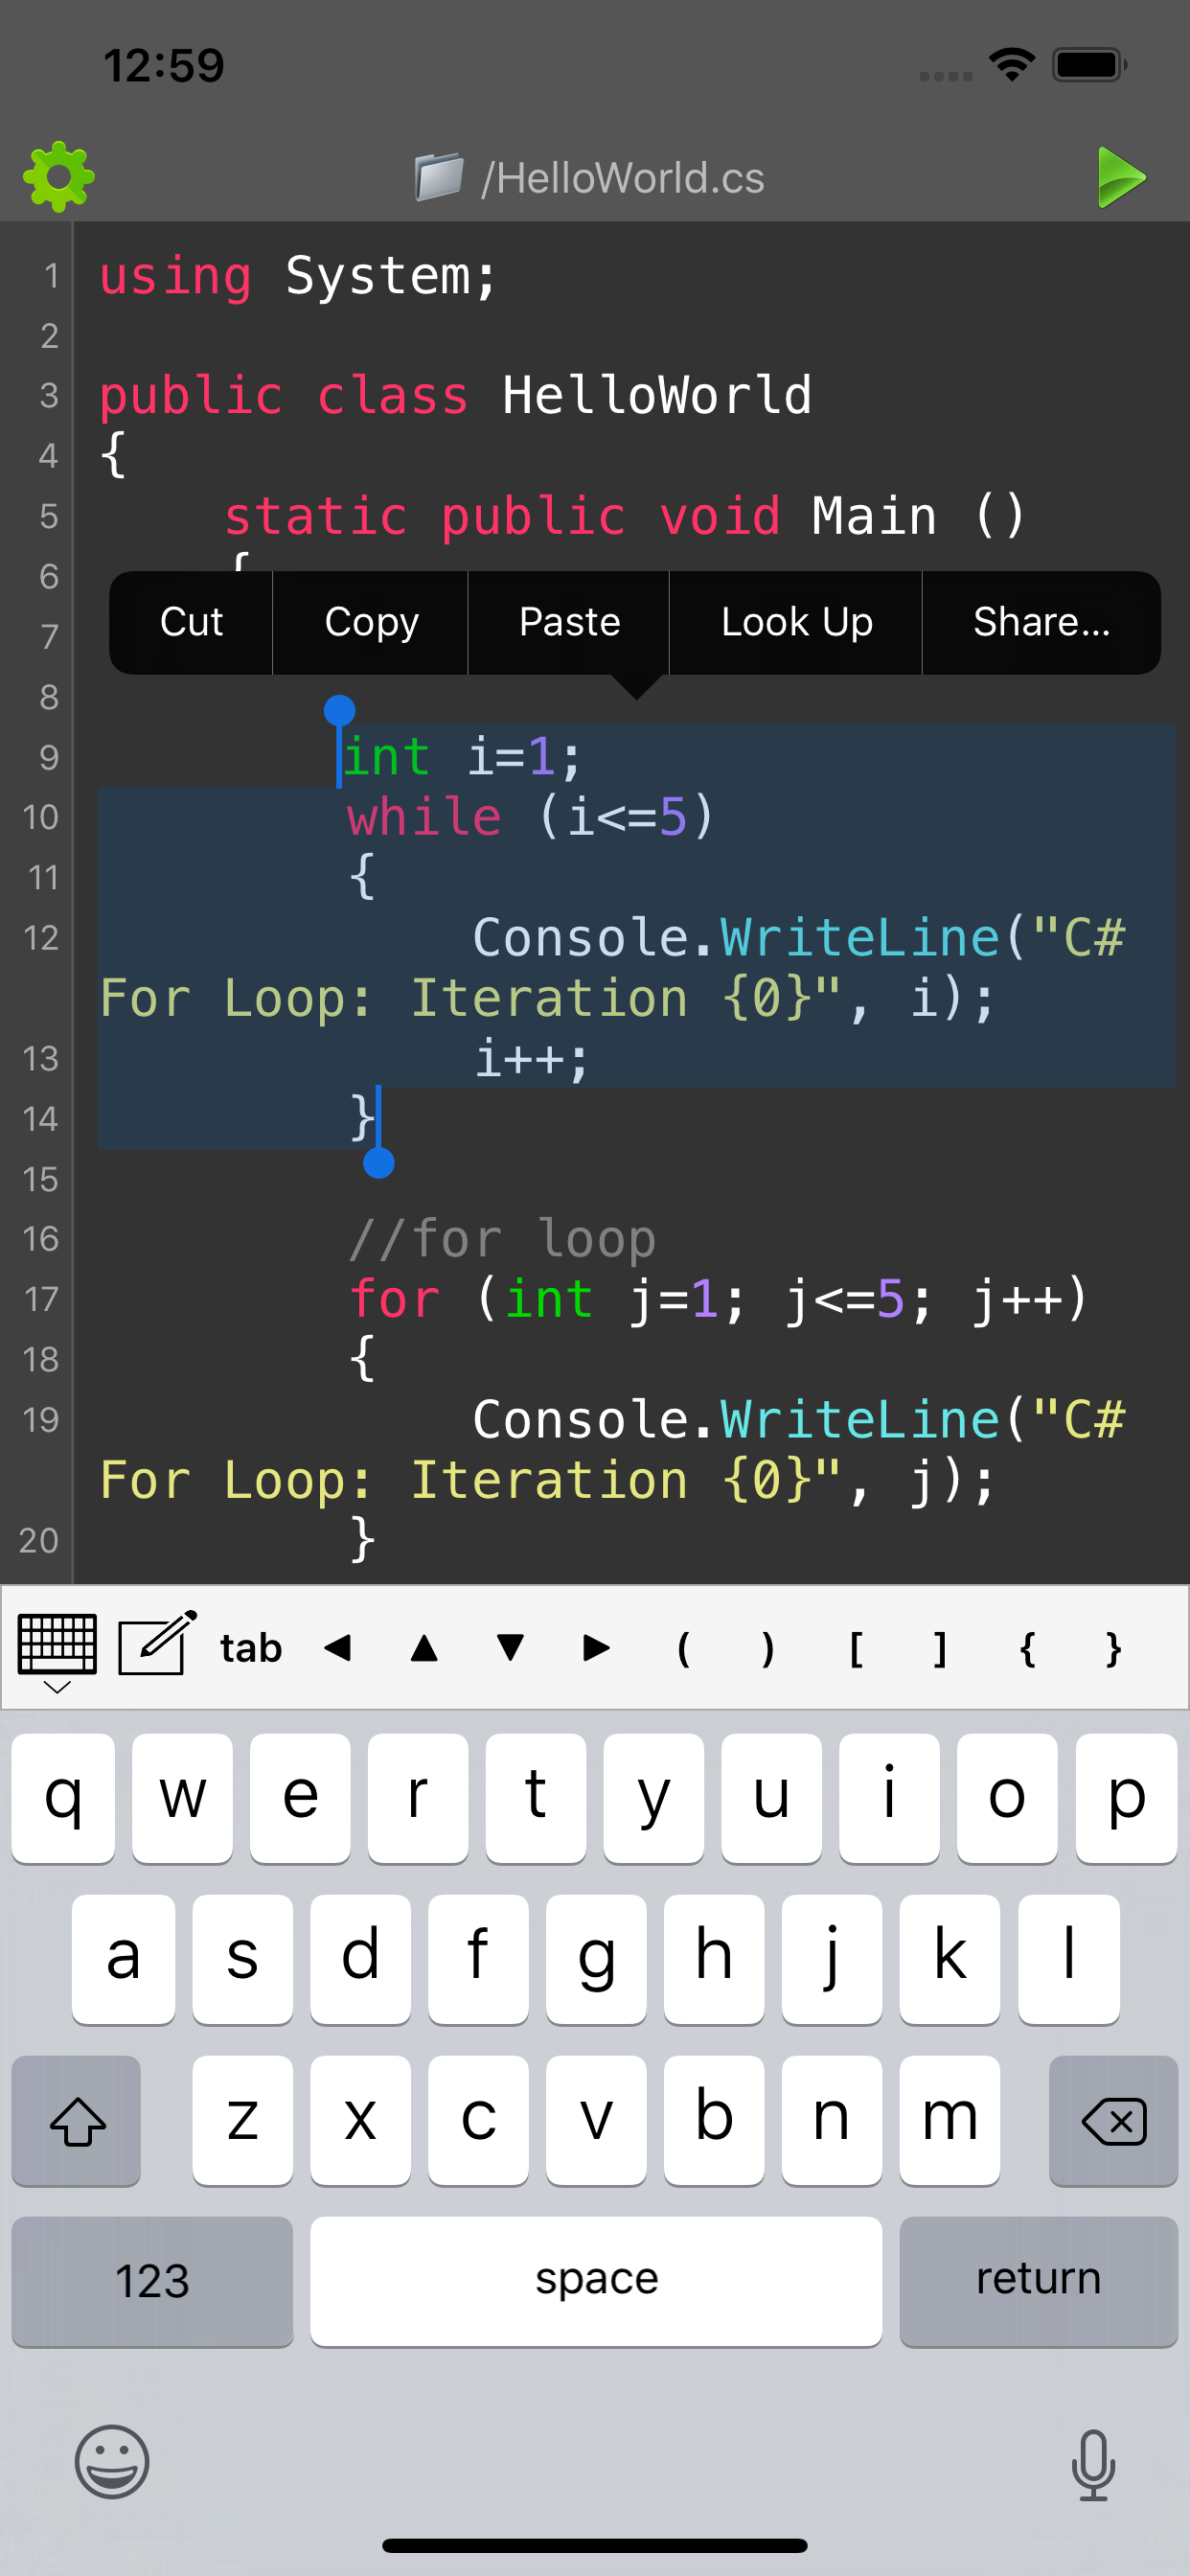Screen dimensions: 1190x2576
Task: Open the file browser folder icon
Action: 439,177
